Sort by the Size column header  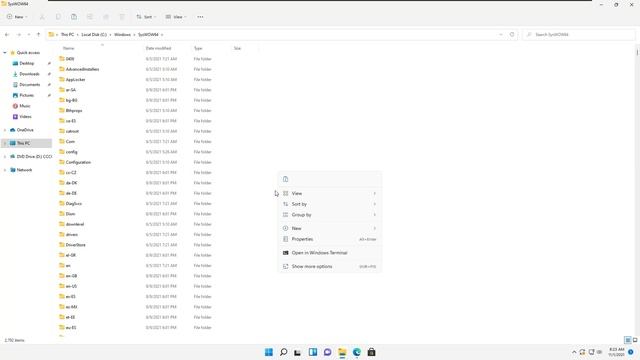pos(237,48)
